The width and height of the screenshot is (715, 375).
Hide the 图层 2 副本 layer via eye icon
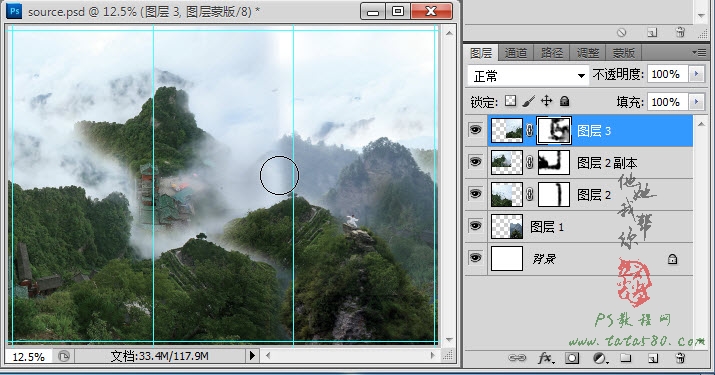pos(475,162)
